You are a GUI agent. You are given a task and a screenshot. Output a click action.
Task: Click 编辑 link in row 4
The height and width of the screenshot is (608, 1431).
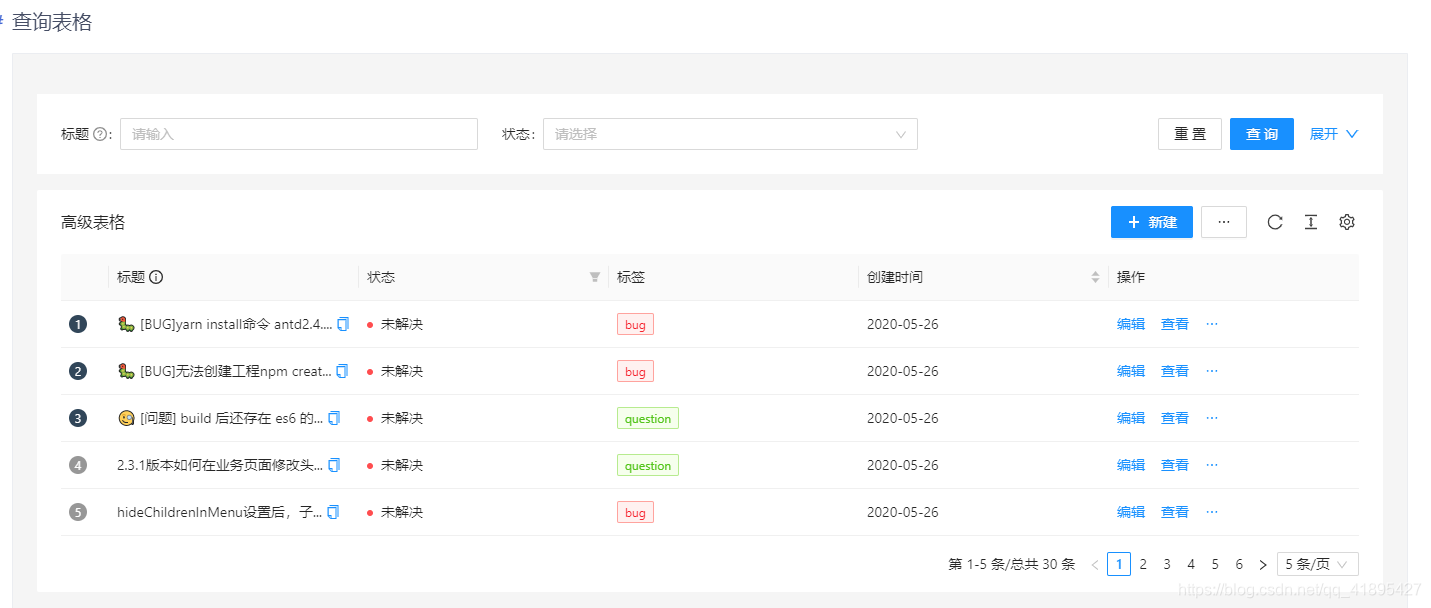coord(1131,465)
